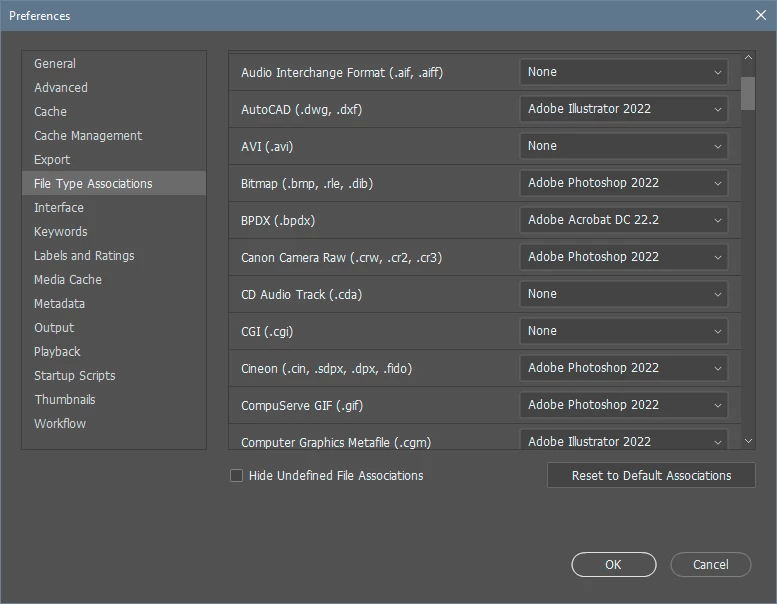Select the Output category
This screenshot has width=777, height=604.
pos(113,328)
